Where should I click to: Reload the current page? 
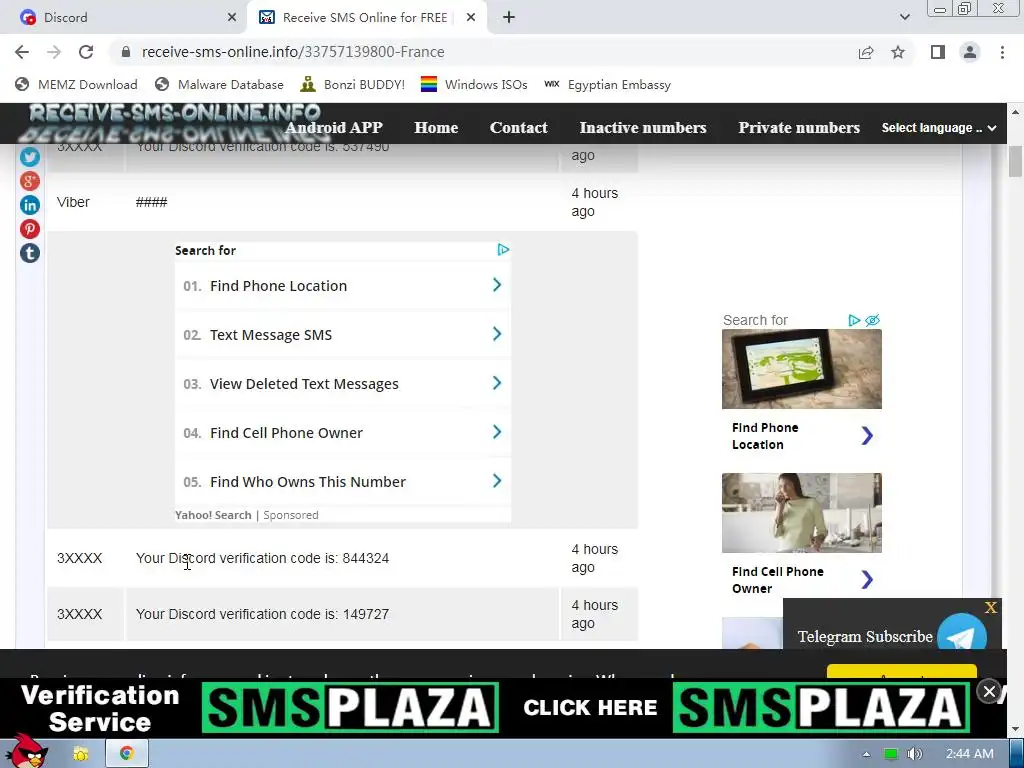pyautogui.click(x=86, y=52)
